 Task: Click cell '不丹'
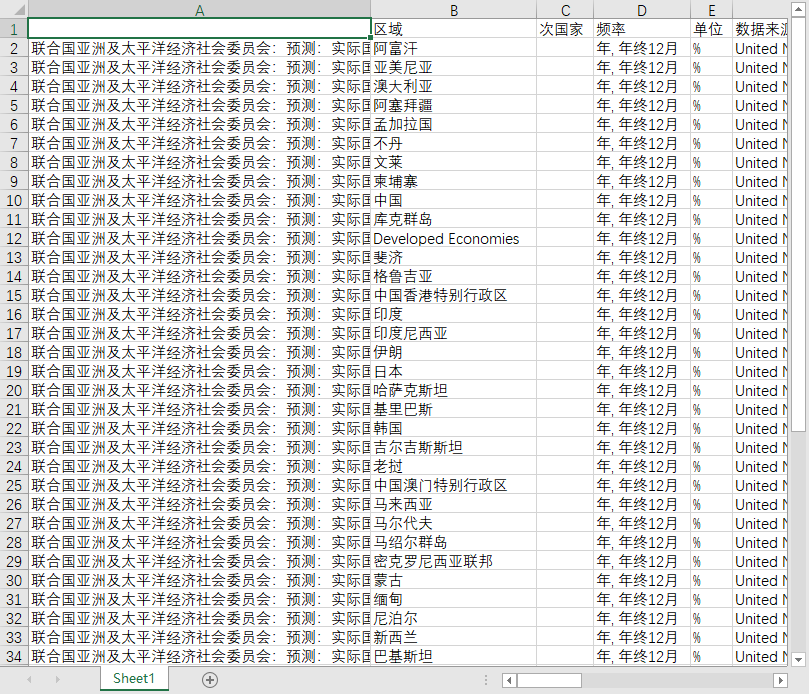[x=454, y=143]
